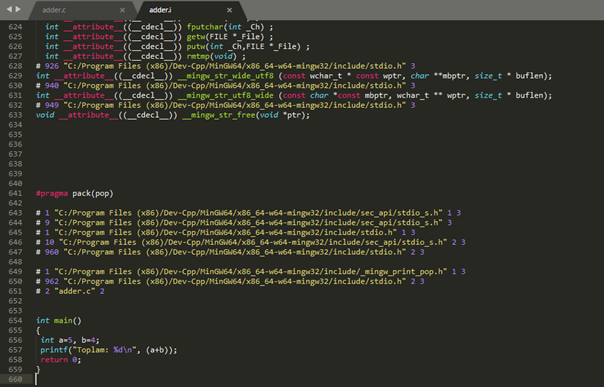The width and height of the screenshot is (604, 387).
Task: Go to previous tab with left arrow
Action: [9, 9]
